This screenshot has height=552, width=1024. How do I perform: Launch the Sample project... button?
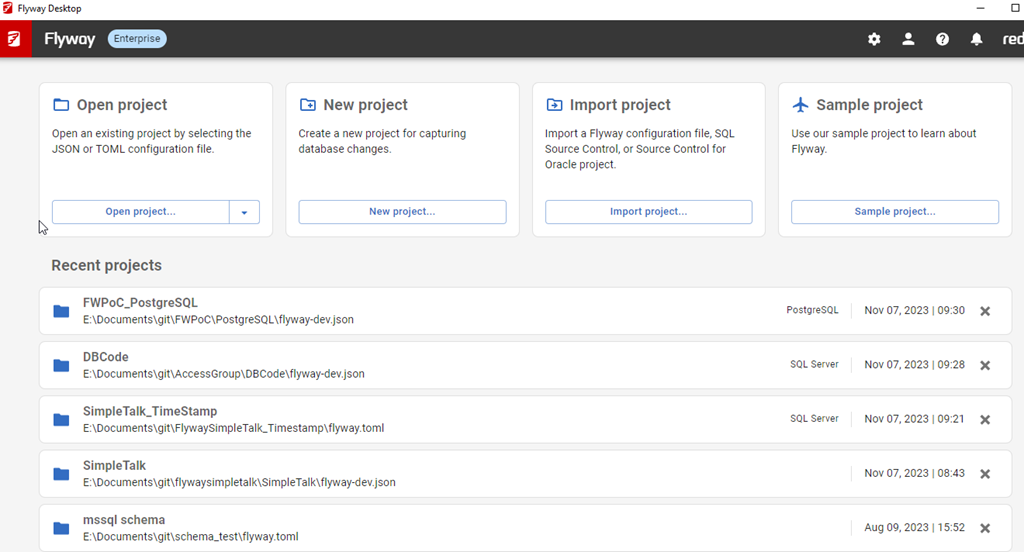tap(894, 212)
